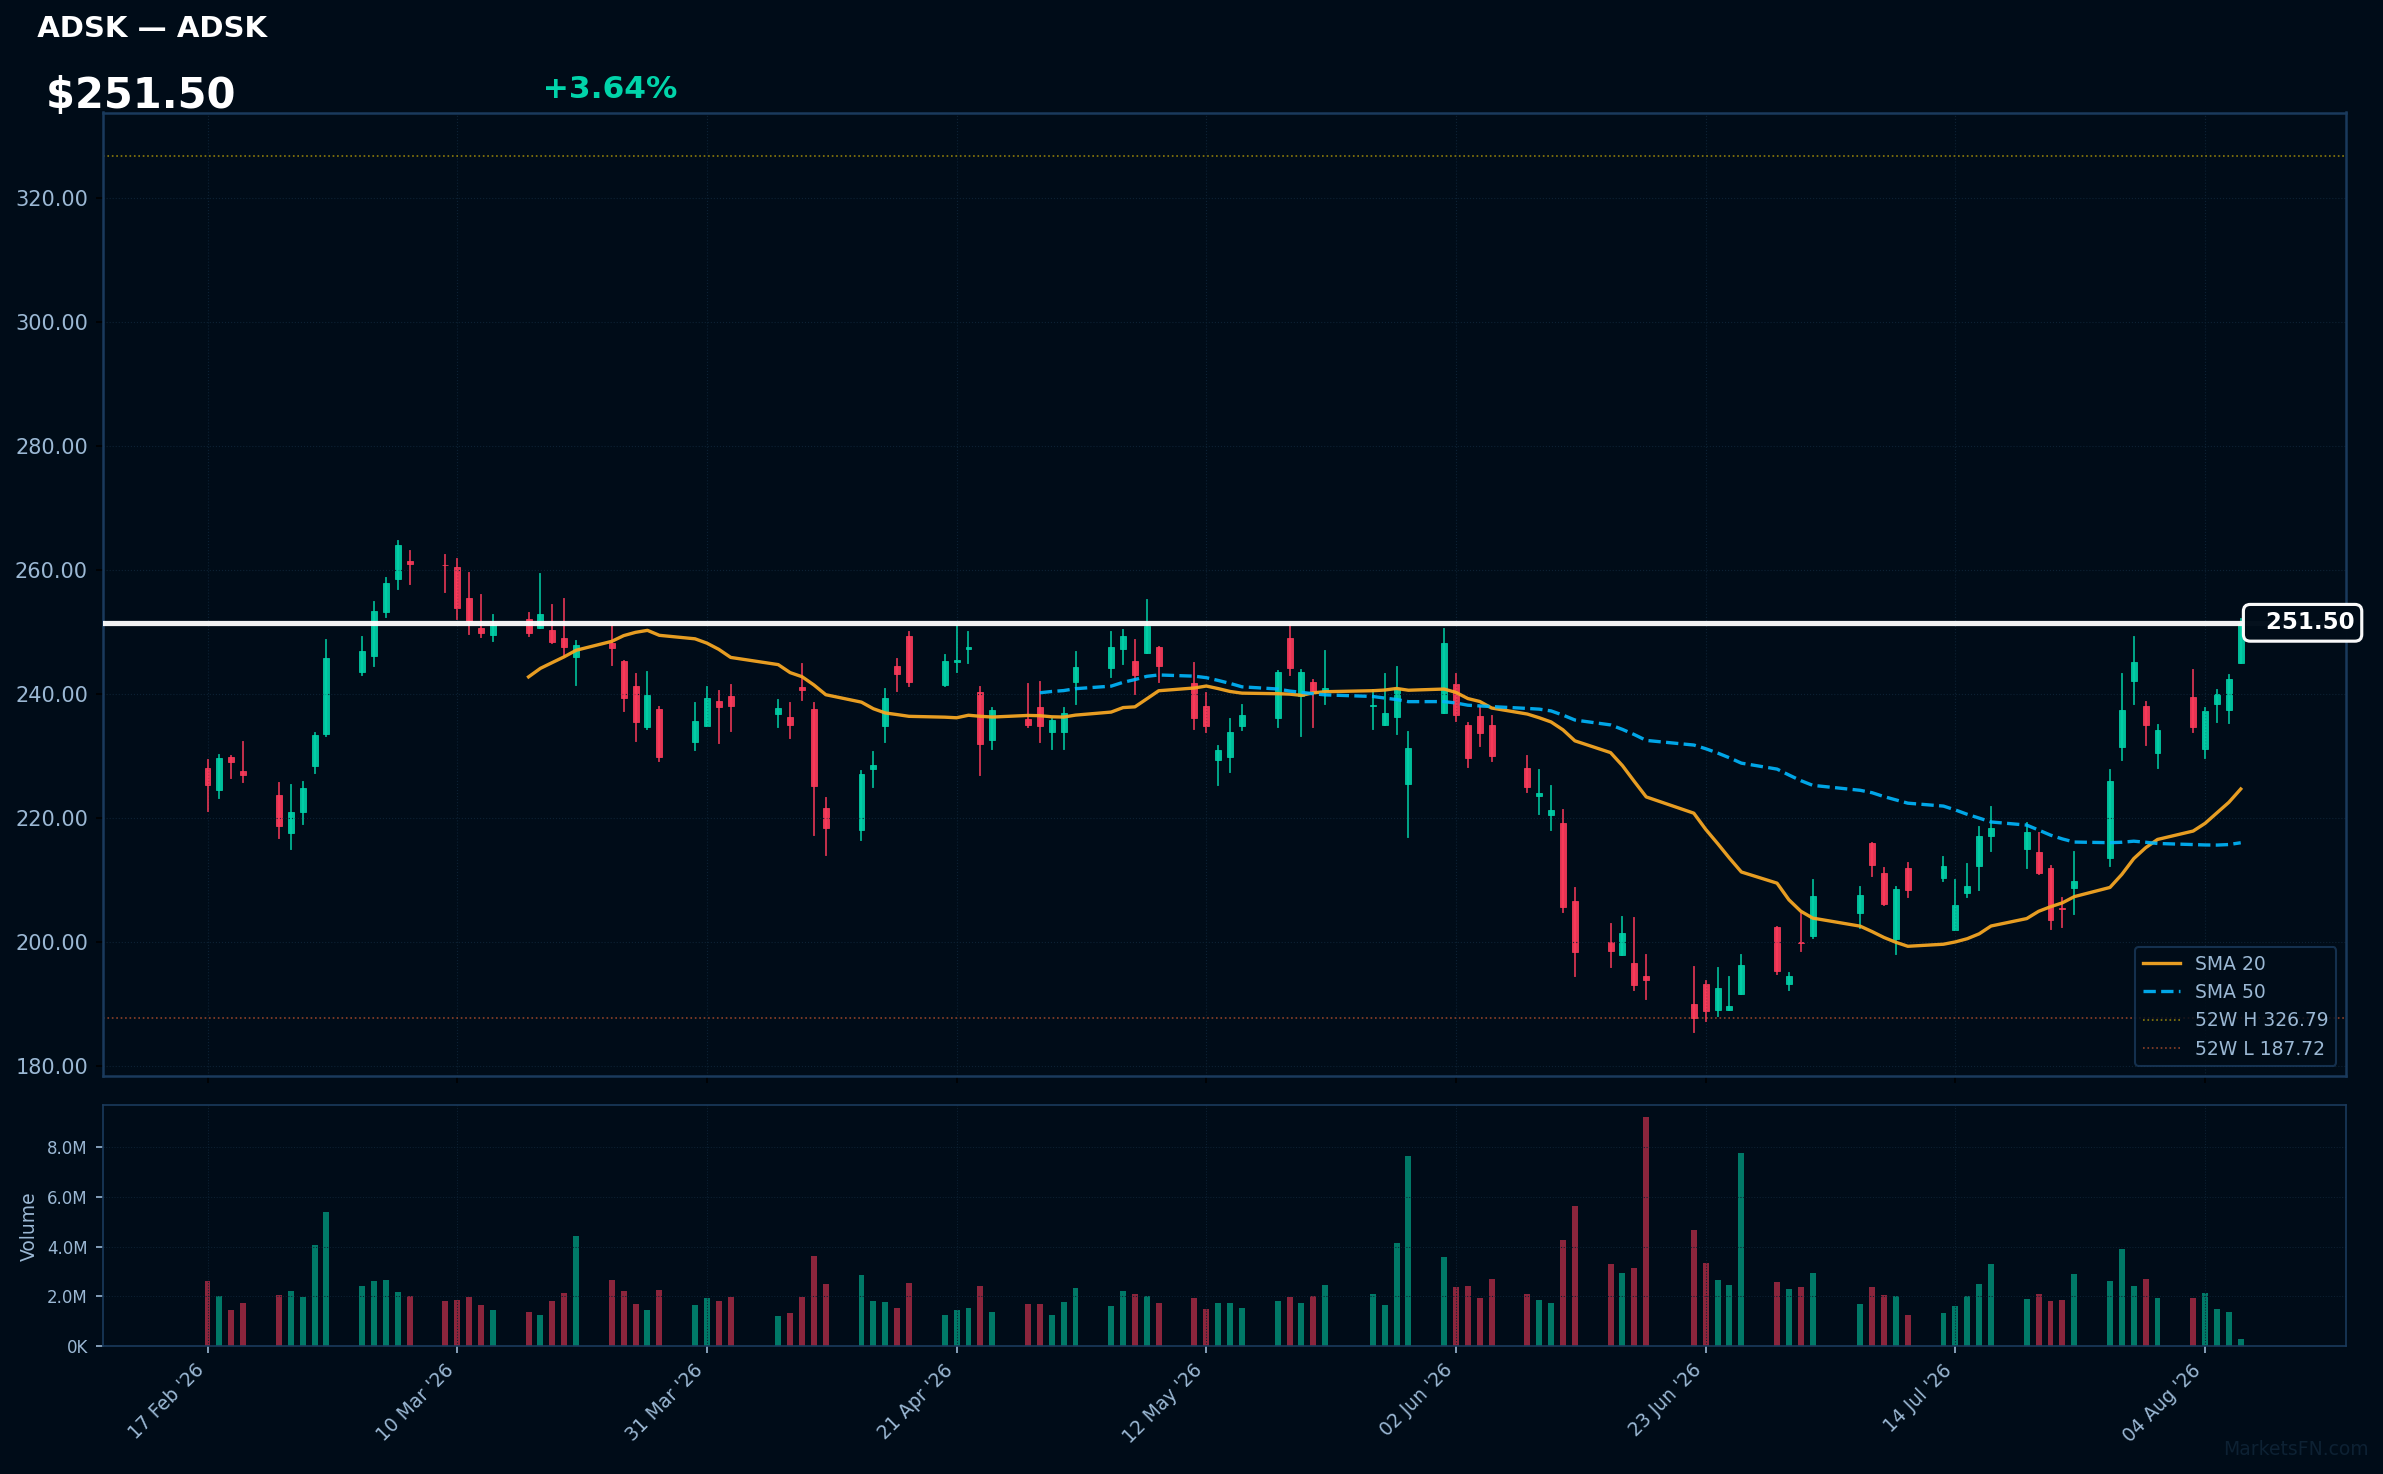Click the ADSK — ADSK chart title
Screen dimensions: 2383x1474
pos(152,28)
